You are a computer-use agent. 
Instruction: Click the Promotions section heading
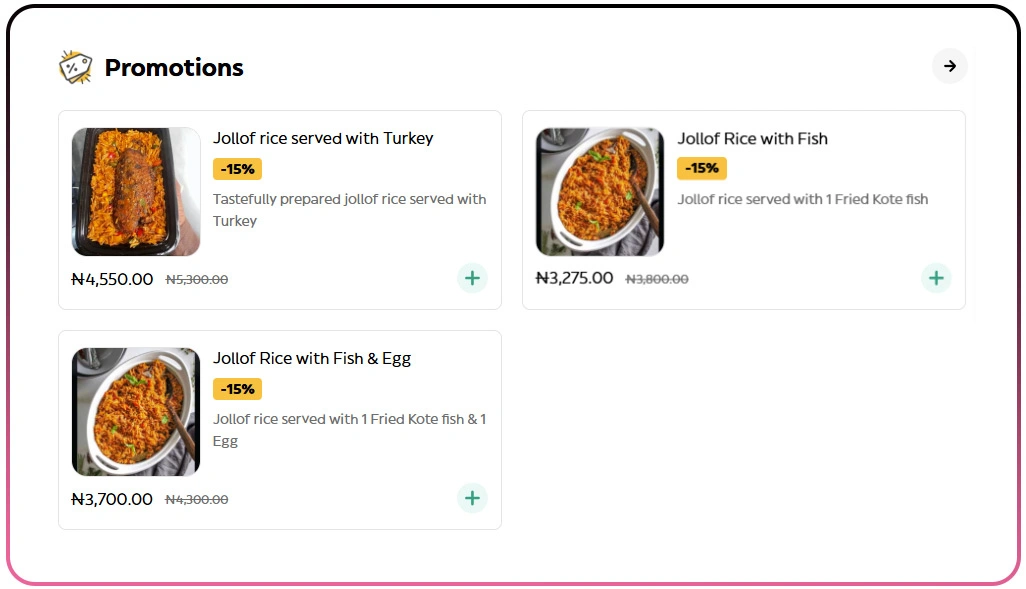173,67
